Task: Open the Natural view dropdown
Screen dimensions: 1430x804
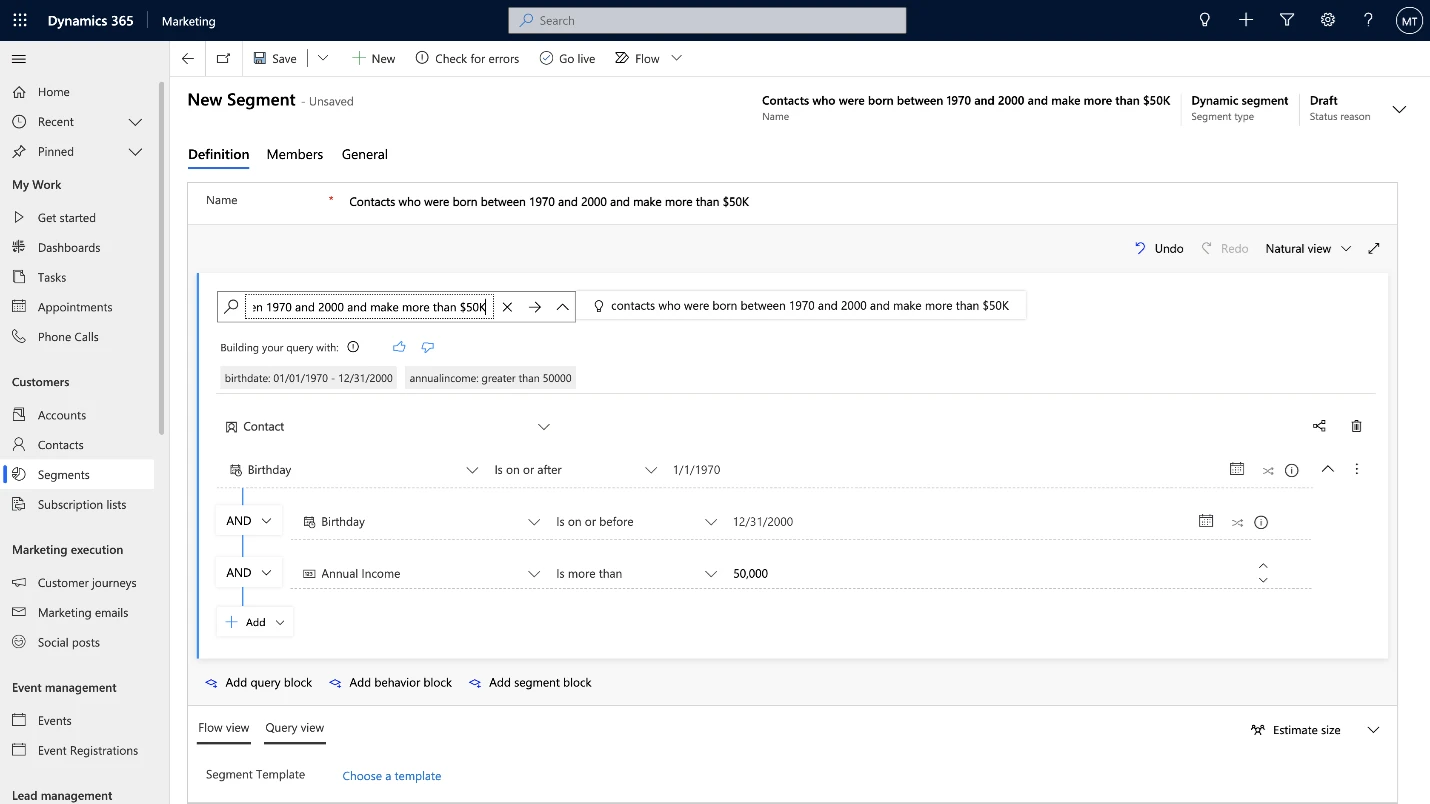Action: [x=1346, y=248]
